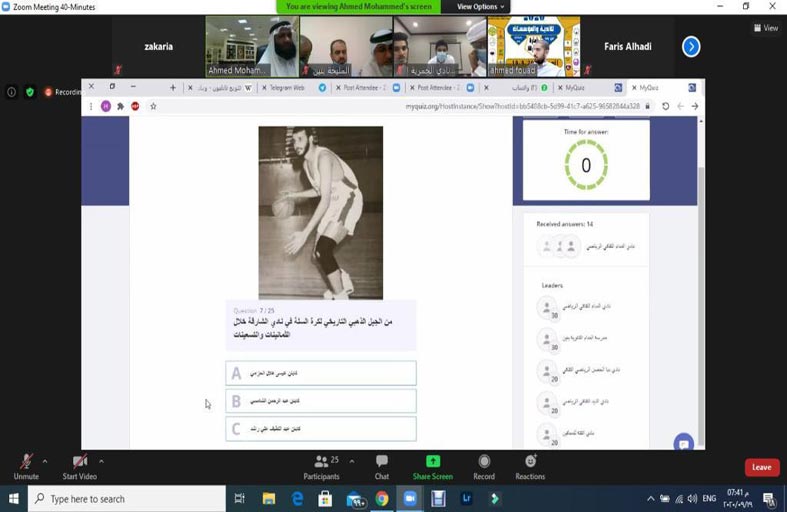
Task: Open the Participants panel
Action: pyautogui.click(x=320, y=465)
